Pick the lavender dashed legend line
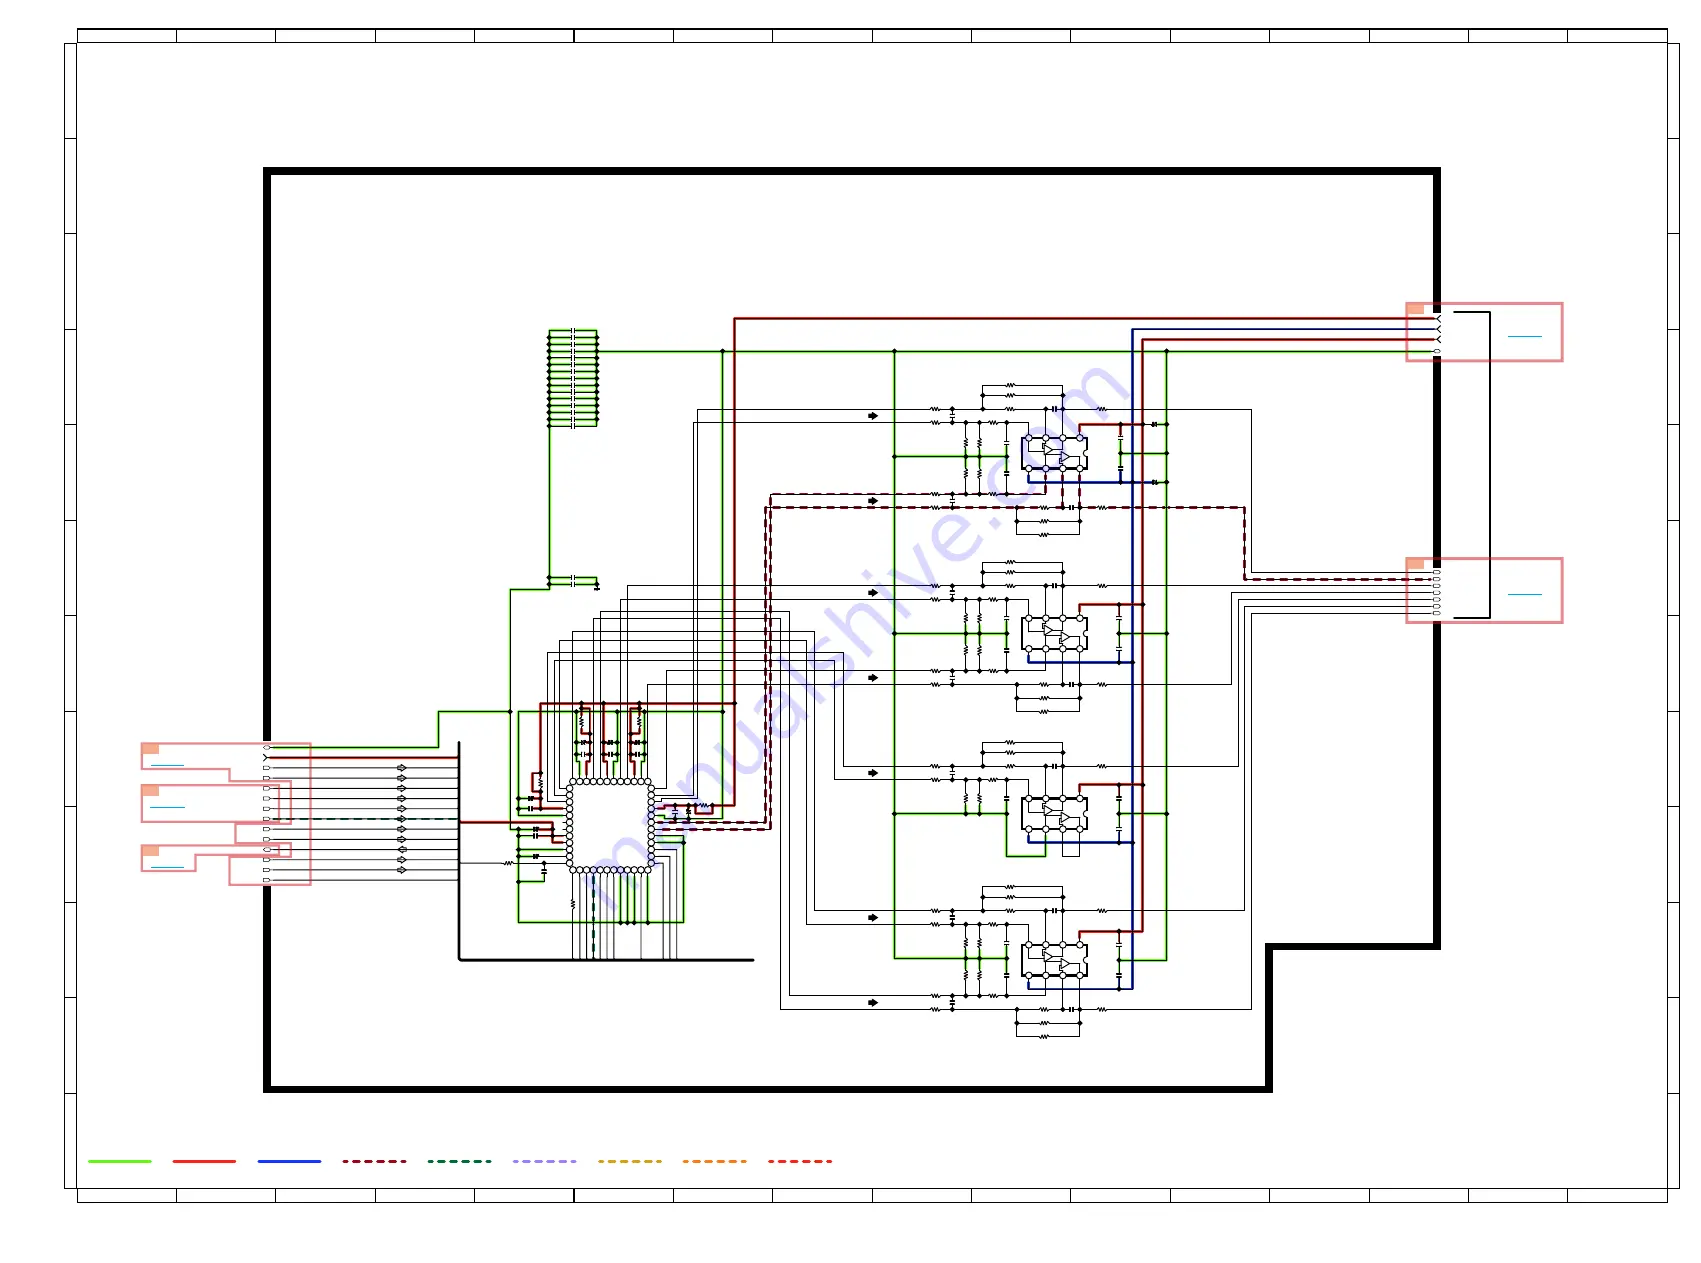 pos(544,1161)
